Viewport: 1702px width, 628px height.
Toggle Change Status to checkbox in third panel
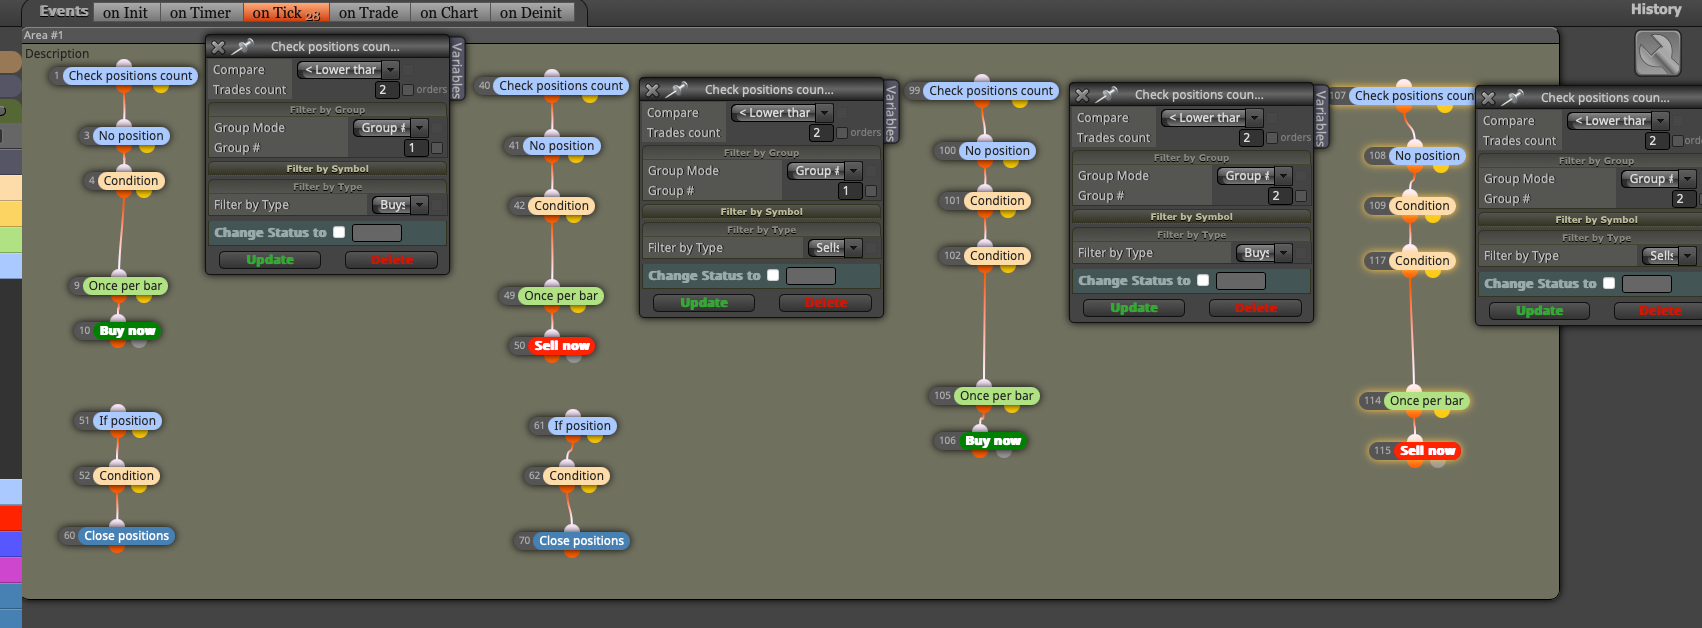click(x=1203, y=281)
